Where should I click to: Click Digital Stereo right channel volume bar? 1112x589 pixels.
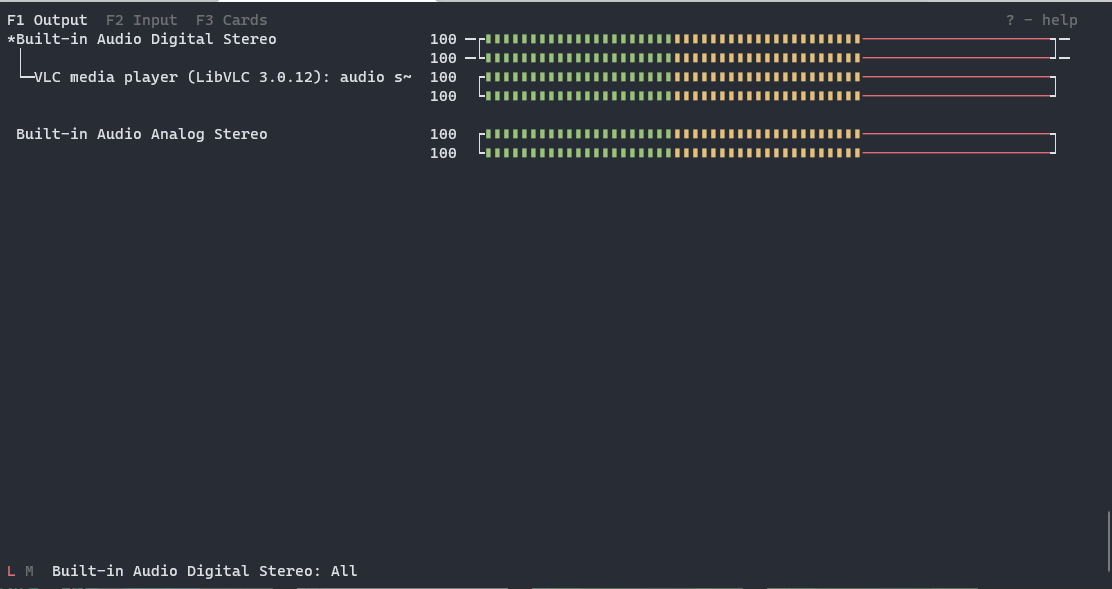(768, 58)
